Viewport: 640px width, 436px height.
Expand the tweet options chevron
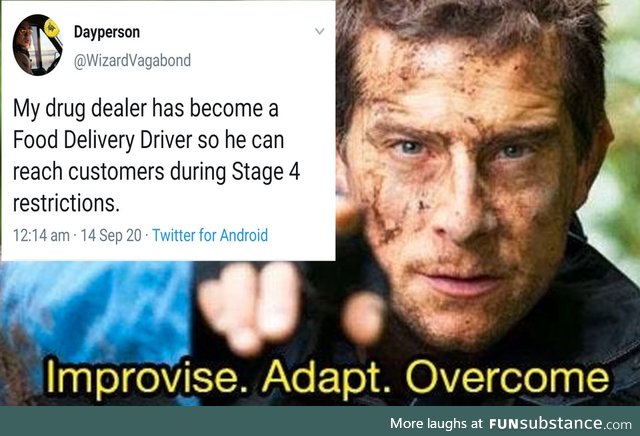tap(320, 31)
